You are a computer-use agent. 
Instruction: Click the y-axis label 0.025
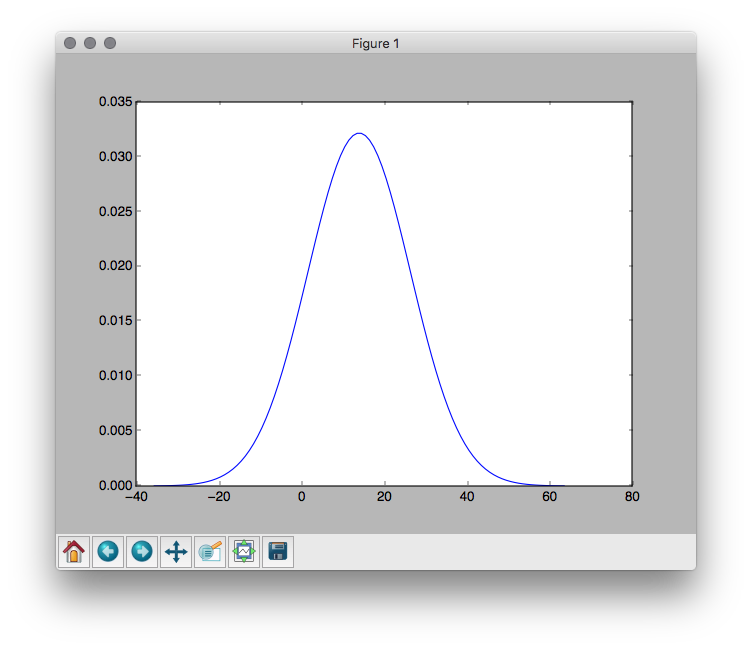(115, 211)
